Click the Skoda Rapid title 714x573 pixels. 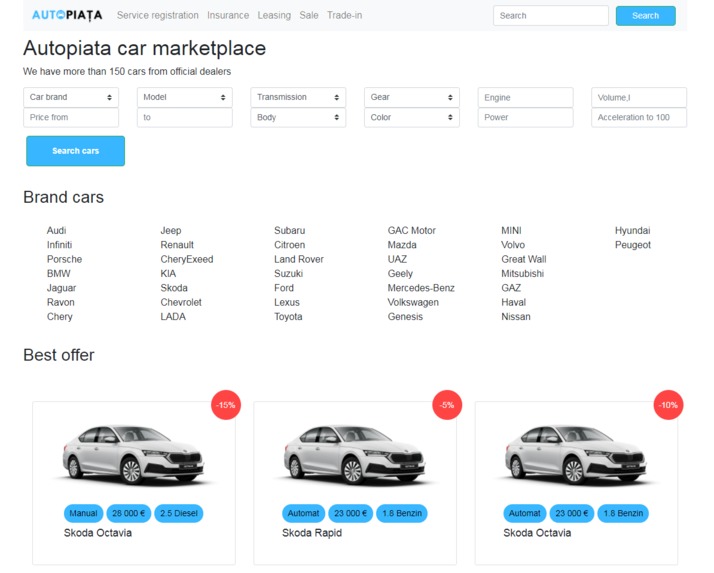[x=312, y=533]
